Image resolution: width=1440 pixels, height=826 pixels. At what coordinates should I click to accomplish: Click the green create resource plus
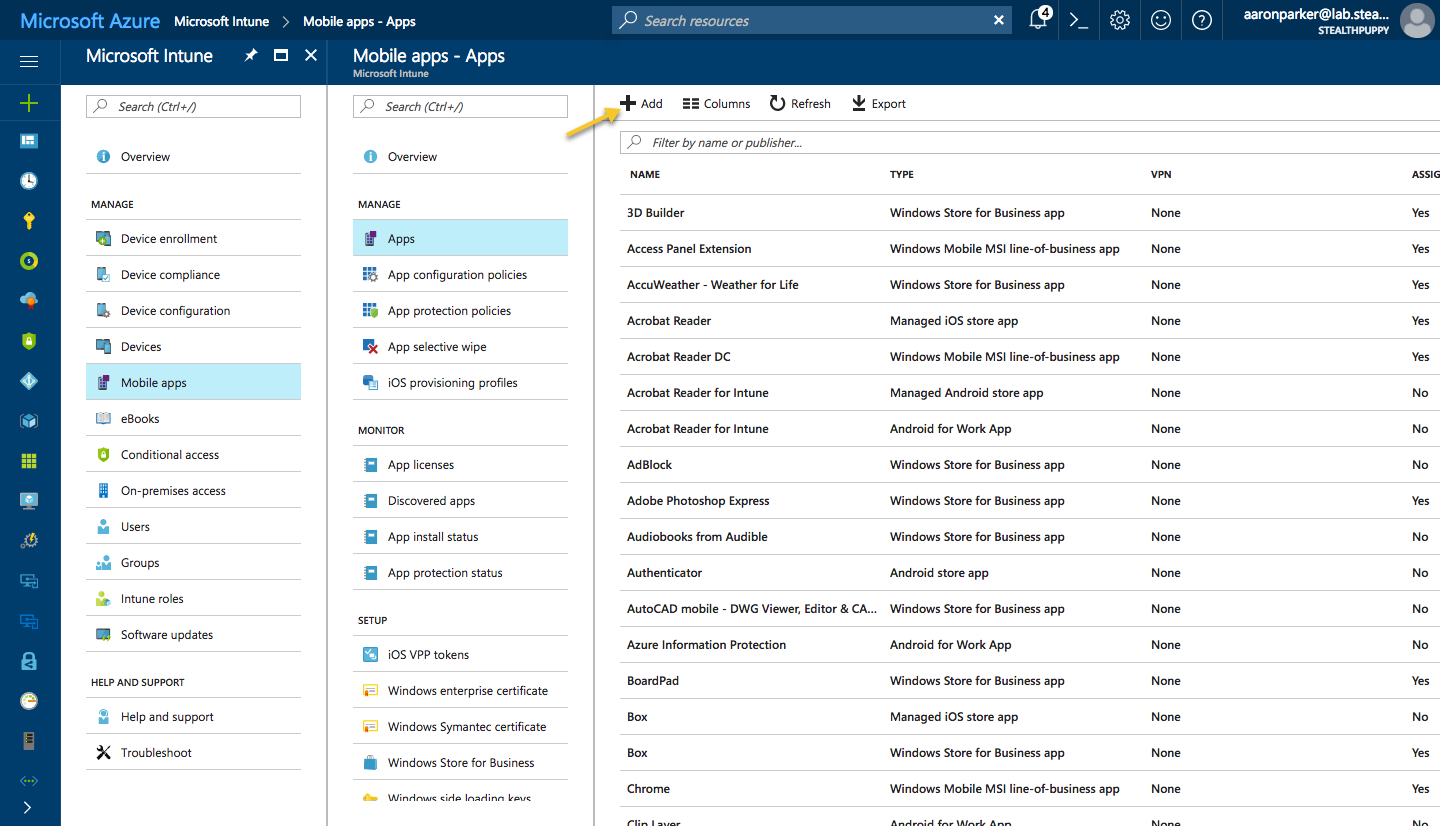click(x=29, y=103)
